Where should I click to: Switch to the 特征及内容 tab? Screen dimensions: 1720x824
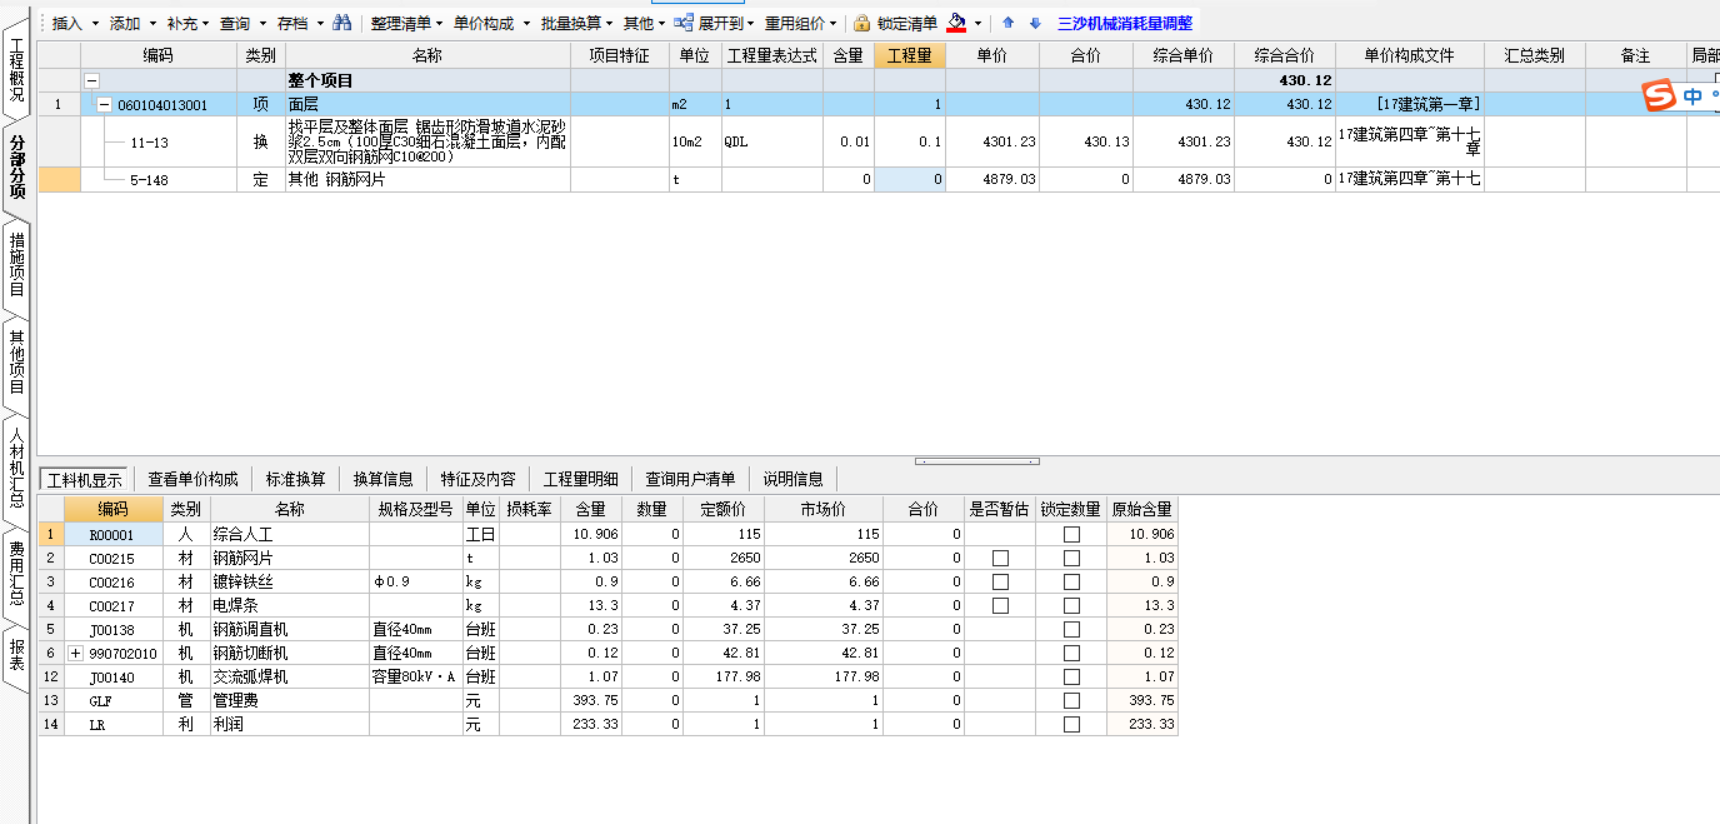[478, 479]
